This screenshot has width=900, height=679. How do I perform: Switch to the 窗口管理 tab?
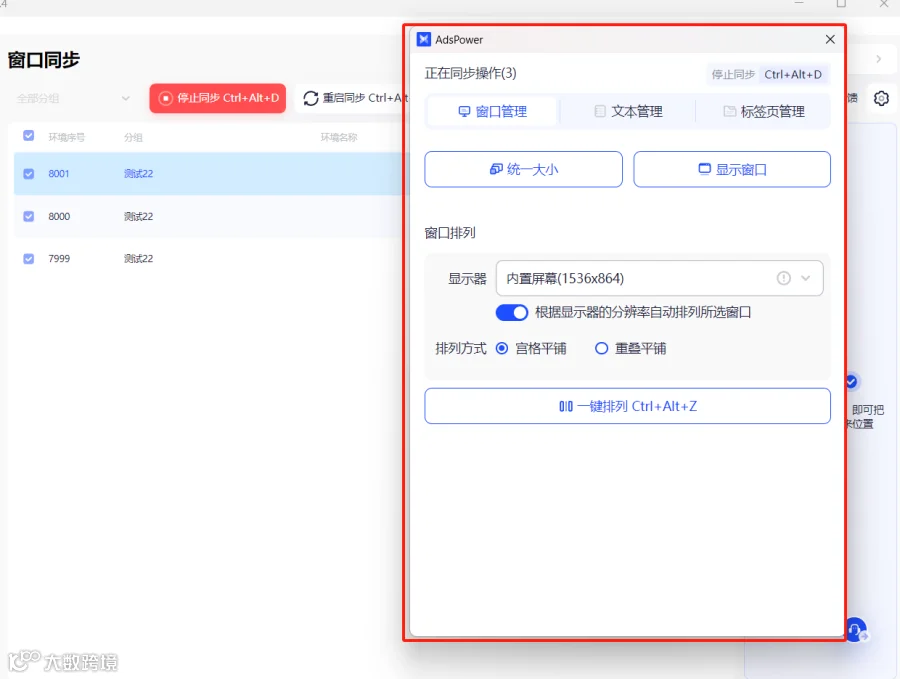[492, 111]
